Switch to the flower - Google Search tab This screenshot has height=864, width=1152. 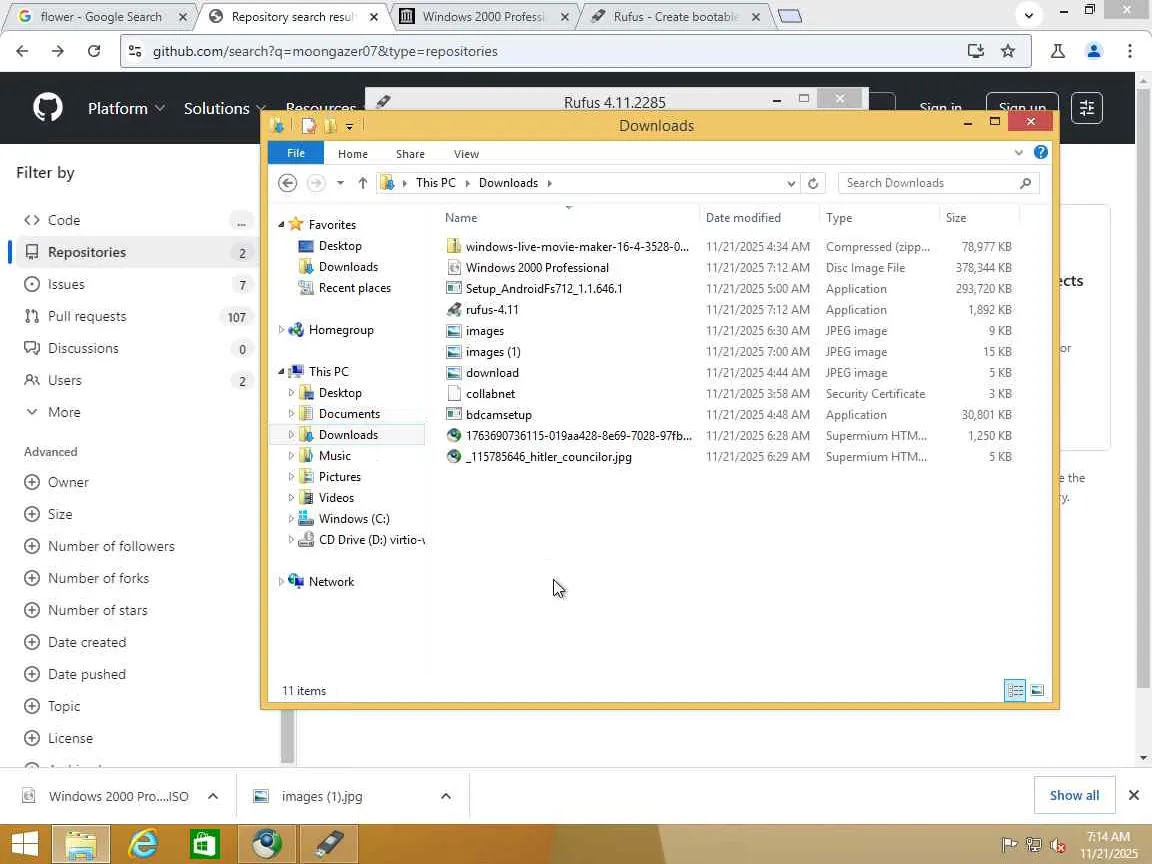pos(101,16)
